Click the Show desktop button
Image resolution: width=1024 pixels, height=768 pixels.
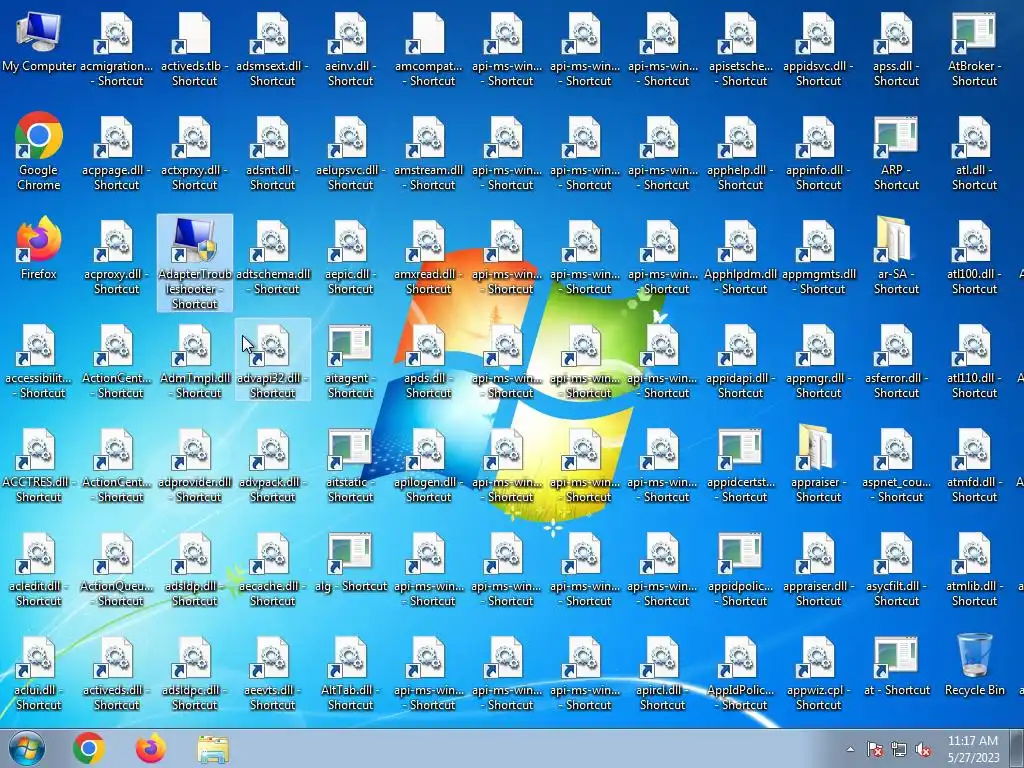click(1017, 748)
